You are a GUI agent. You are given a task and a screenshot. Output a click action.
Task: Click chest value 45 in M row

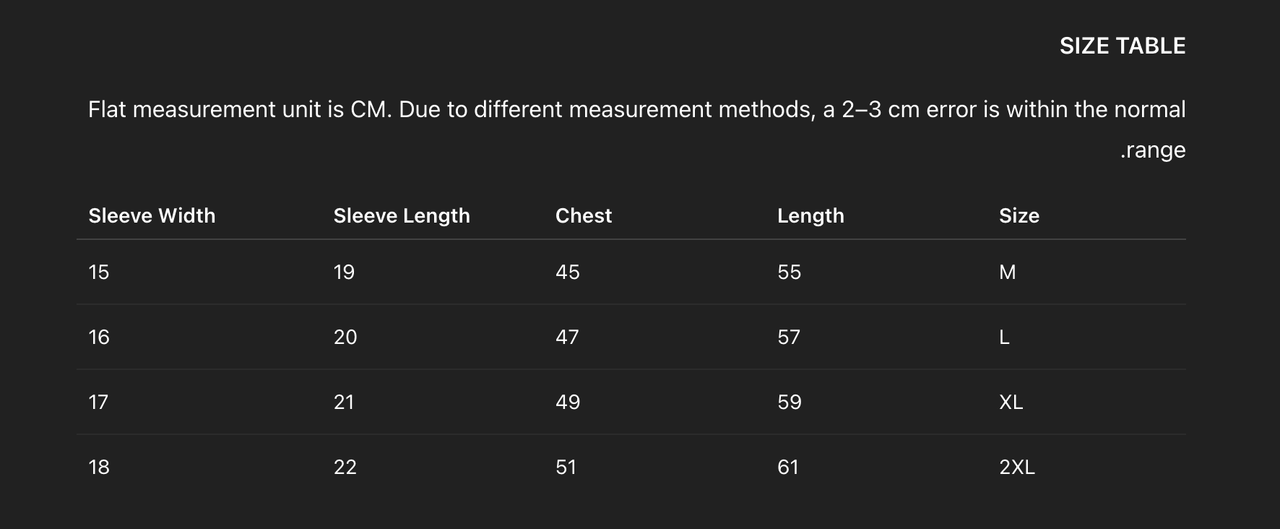(567, 272)
